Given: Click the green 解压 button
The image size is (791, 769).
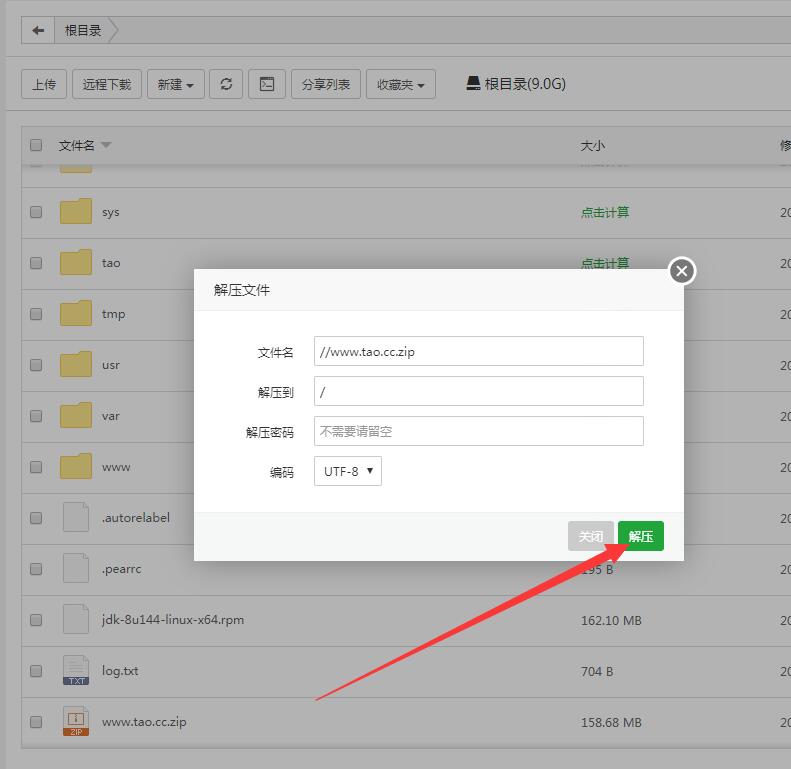Looking at the screenshot, I should coord(641,536).
